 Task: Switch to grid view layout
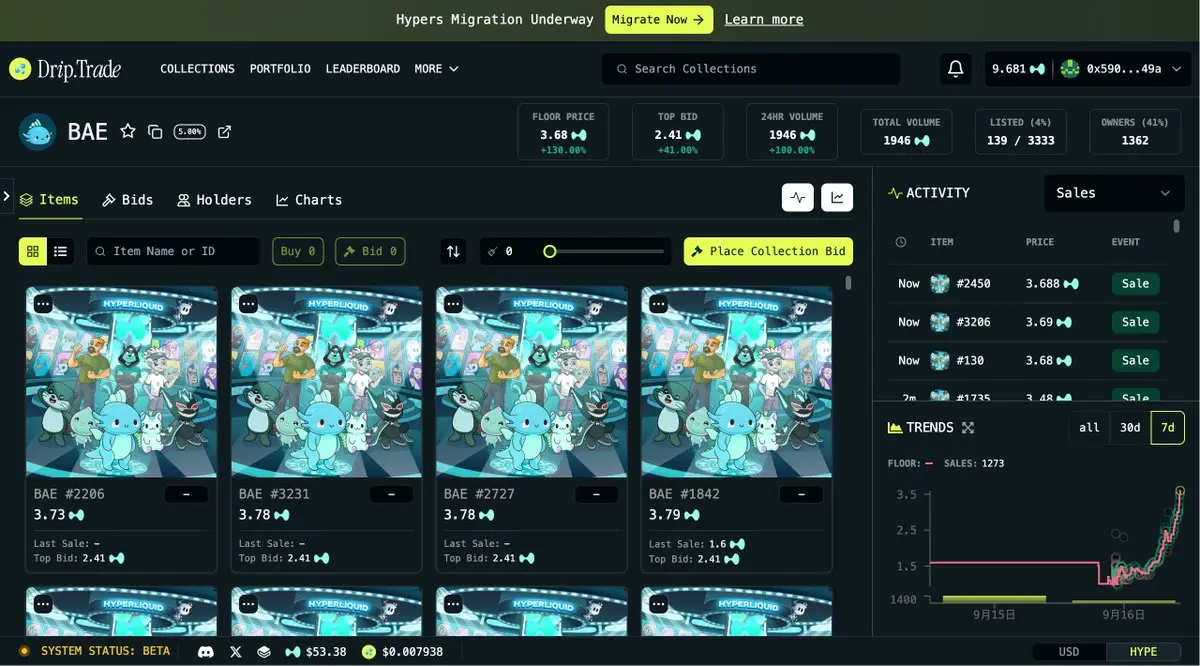pos(33,251)
